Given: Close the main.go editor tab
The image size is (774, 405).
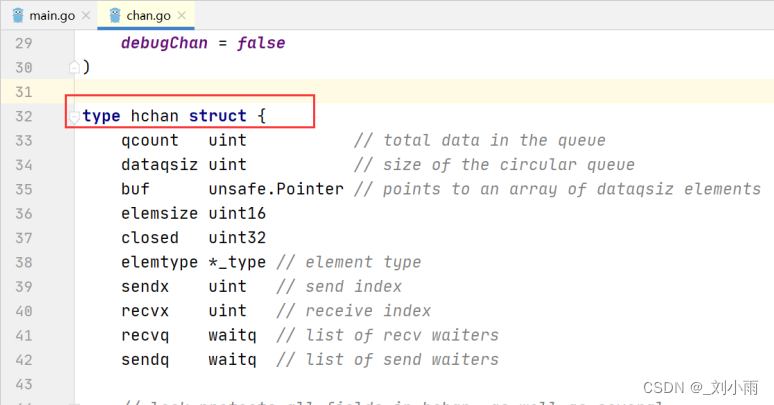Looking at the screenshot, I should coord(85,16).
